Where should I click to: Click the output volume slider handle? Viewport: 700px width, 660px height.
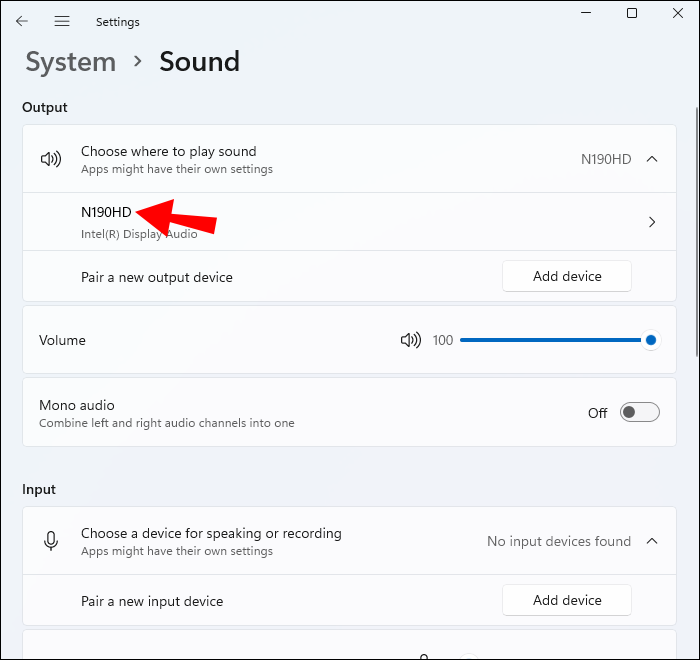(x=651, y=340)
